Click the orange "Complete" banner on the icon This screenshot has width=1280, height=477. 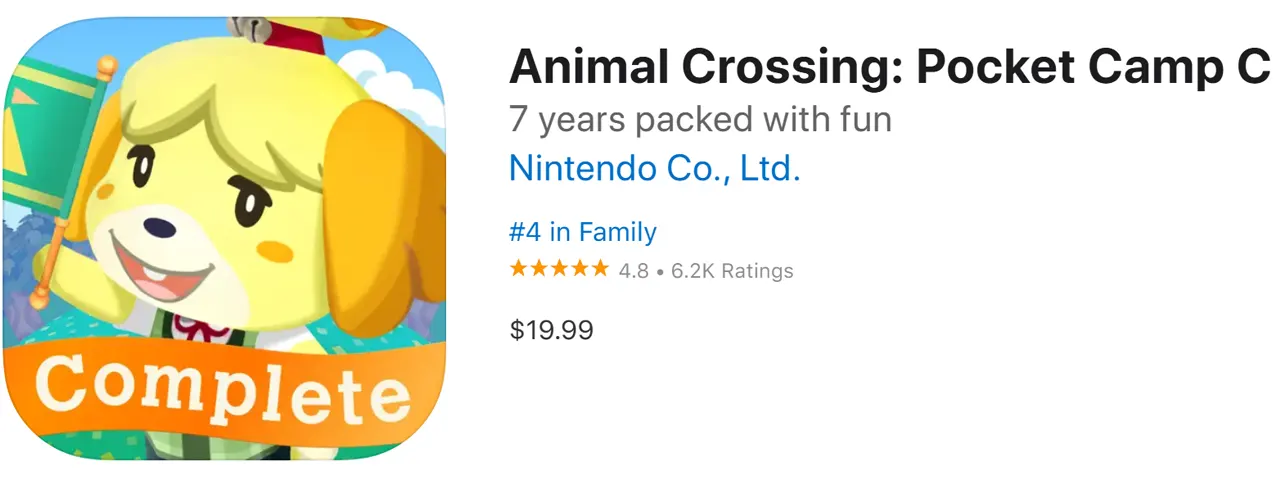coord(224,388)
